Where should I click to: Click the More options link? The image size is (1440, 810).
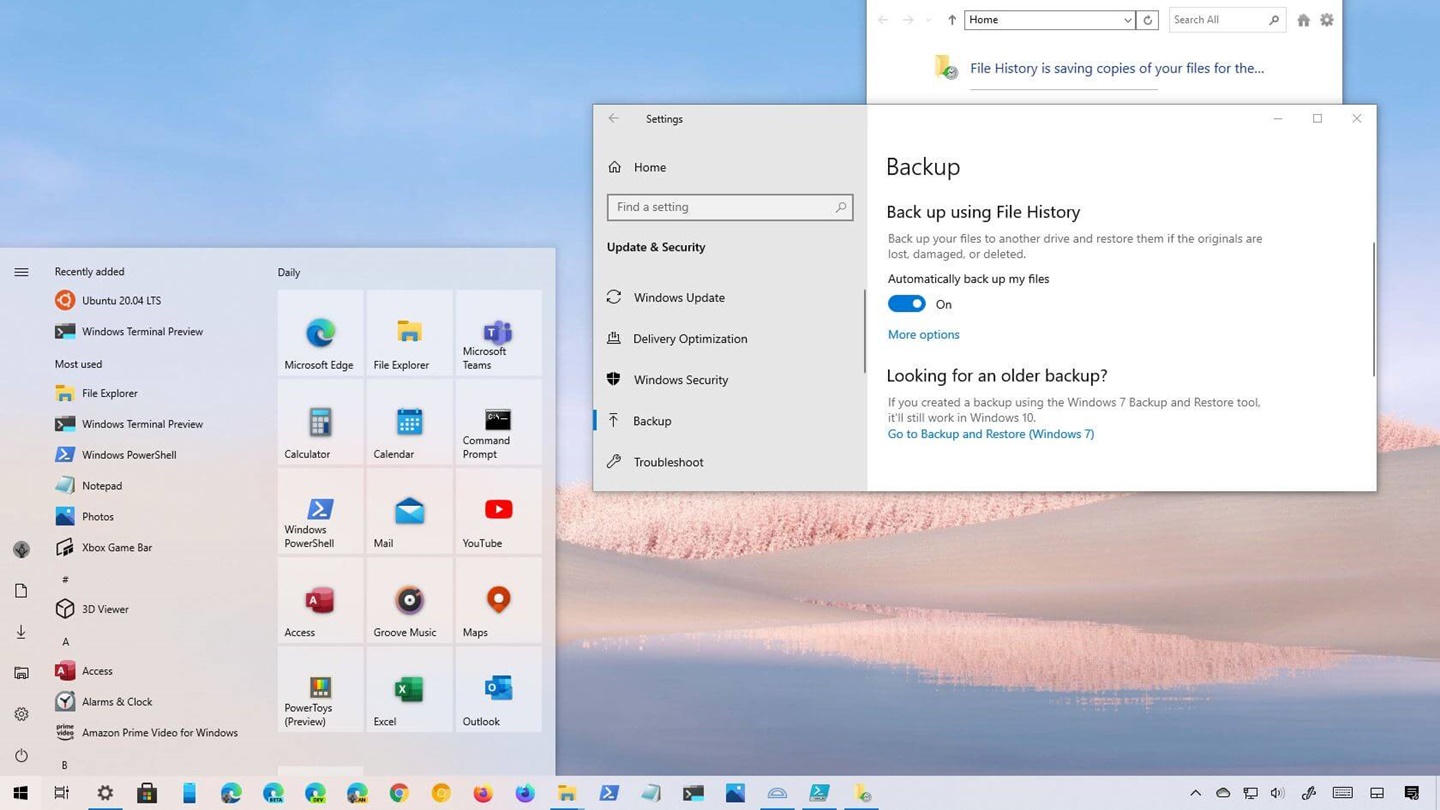[923, 335]
